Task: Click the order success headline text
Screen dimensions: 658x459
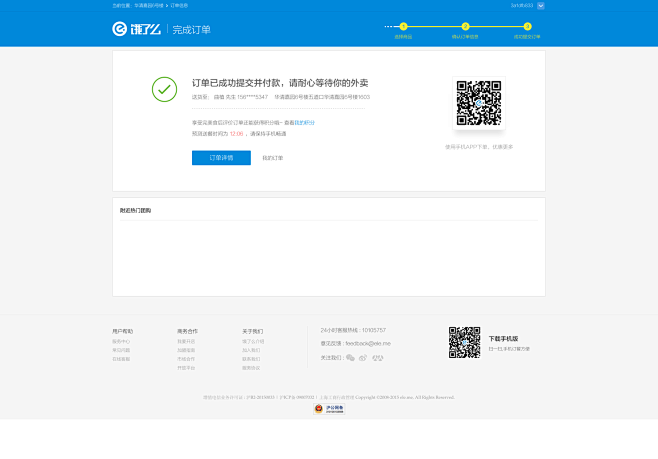Action: pyautogui.click(x=280, y=83)
